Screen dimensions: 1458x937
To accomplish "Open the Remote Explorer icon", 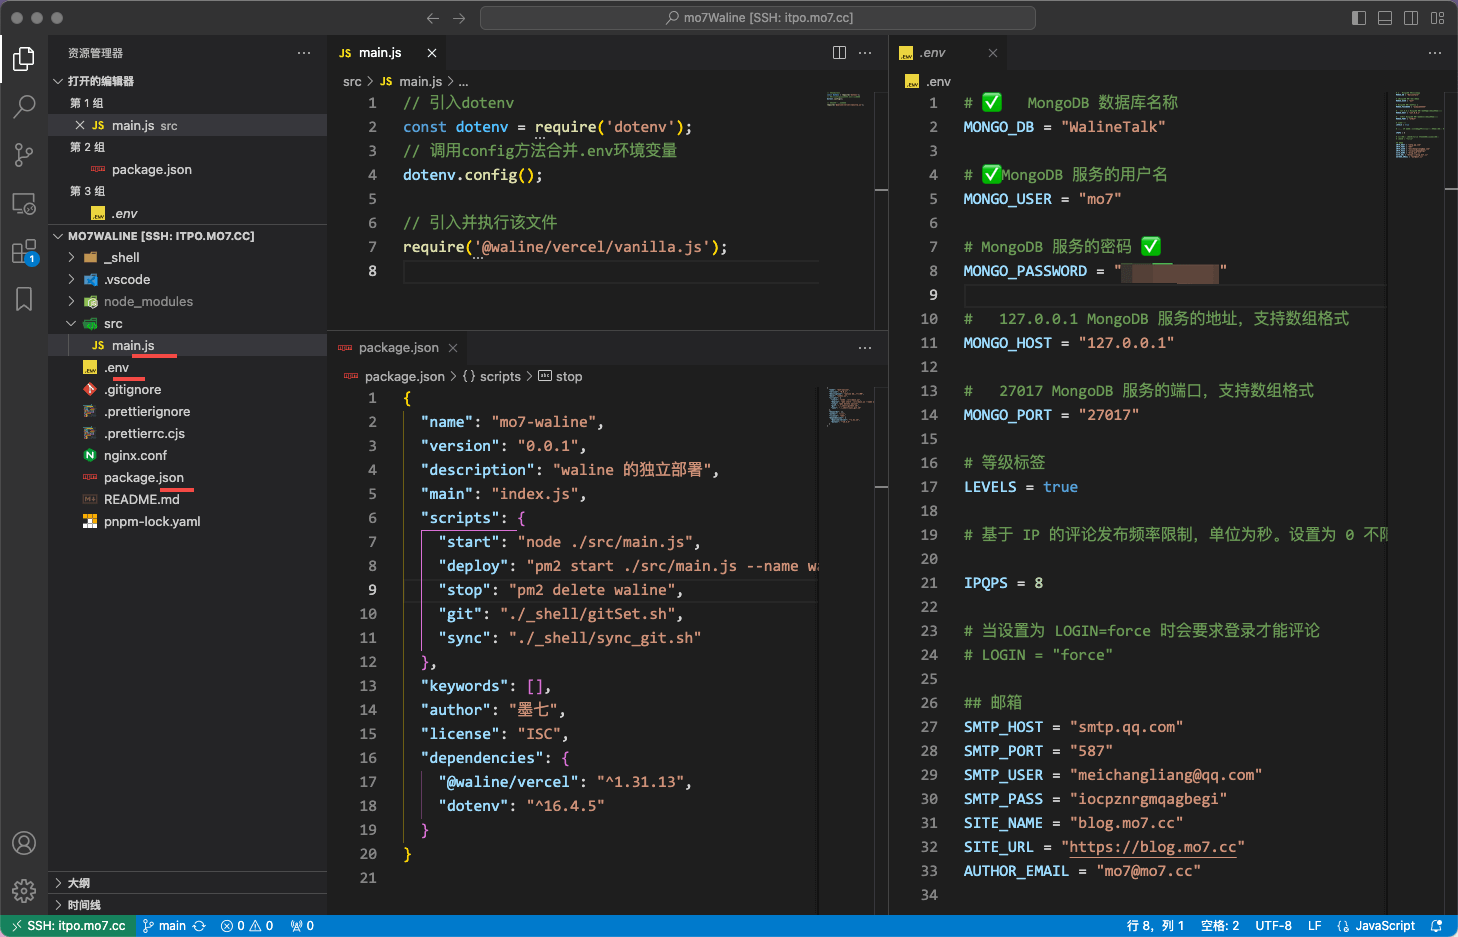I will tap(24, 203).
